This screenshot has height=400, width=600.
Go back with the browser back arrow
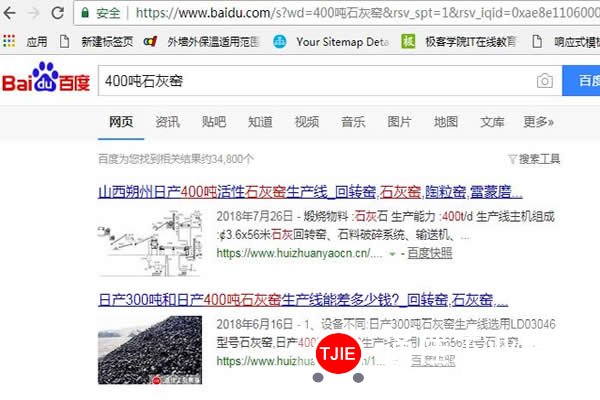(9, 13)
